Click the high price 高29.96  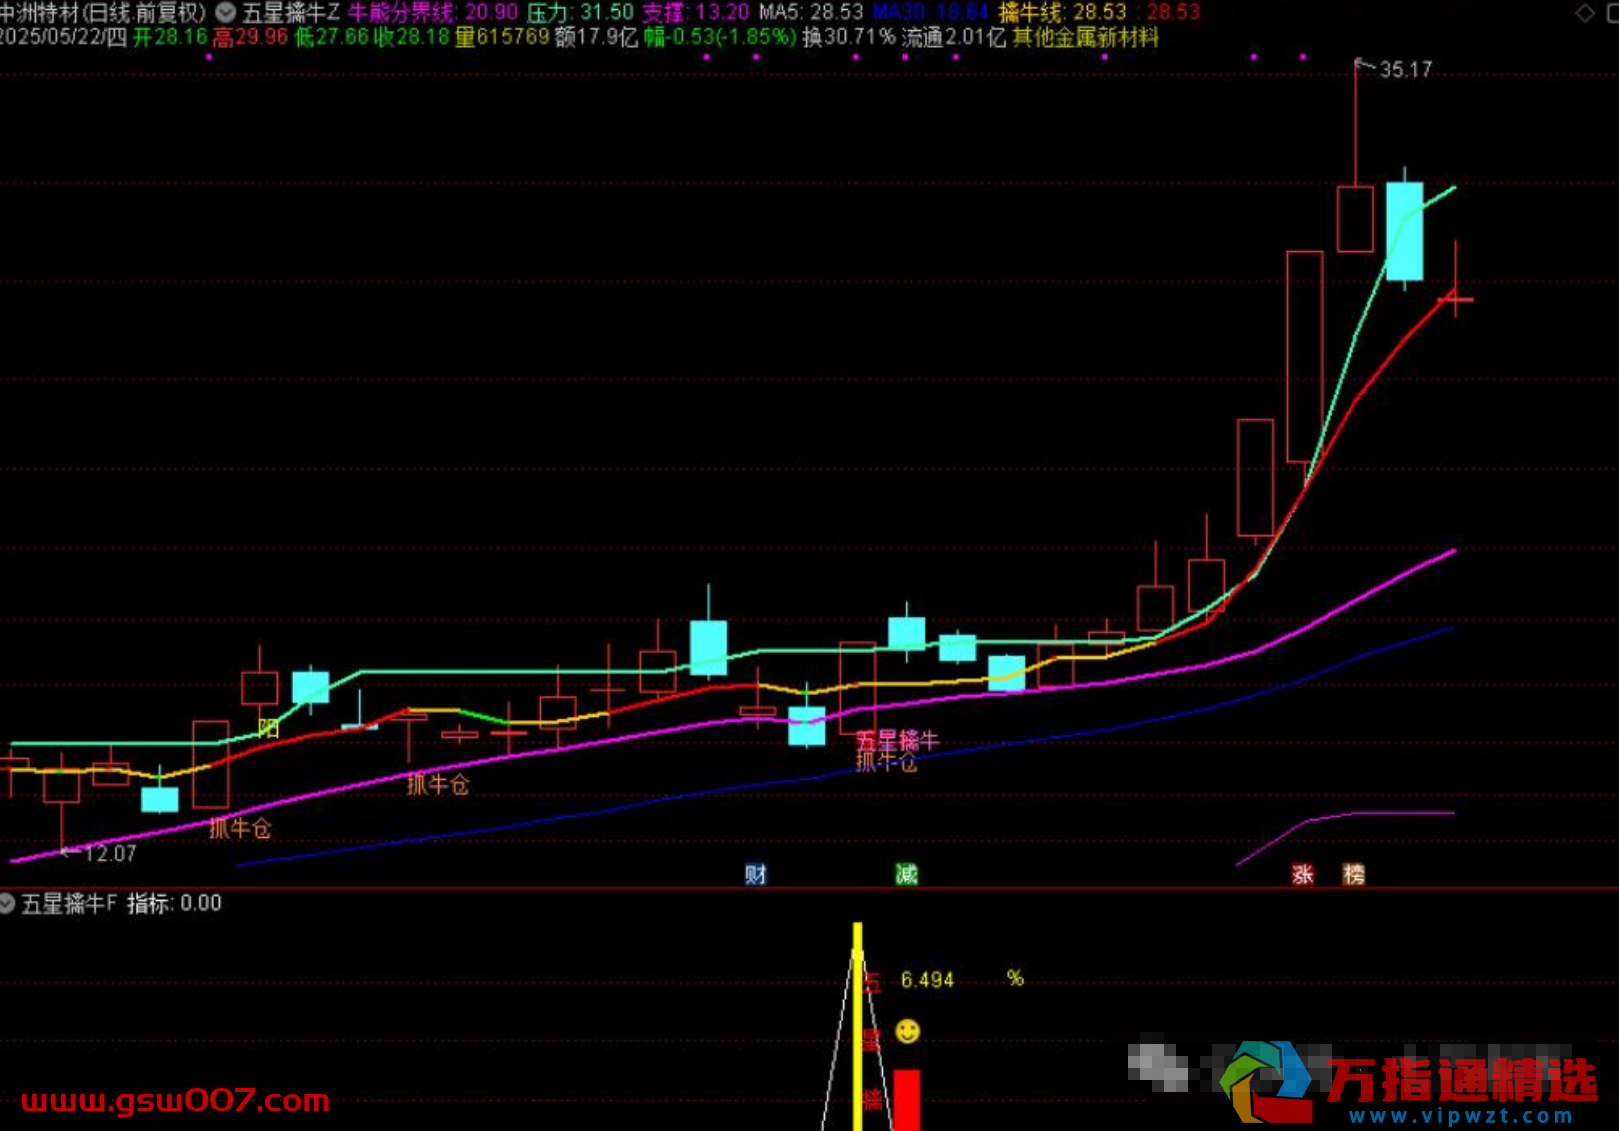coord(250,38)
